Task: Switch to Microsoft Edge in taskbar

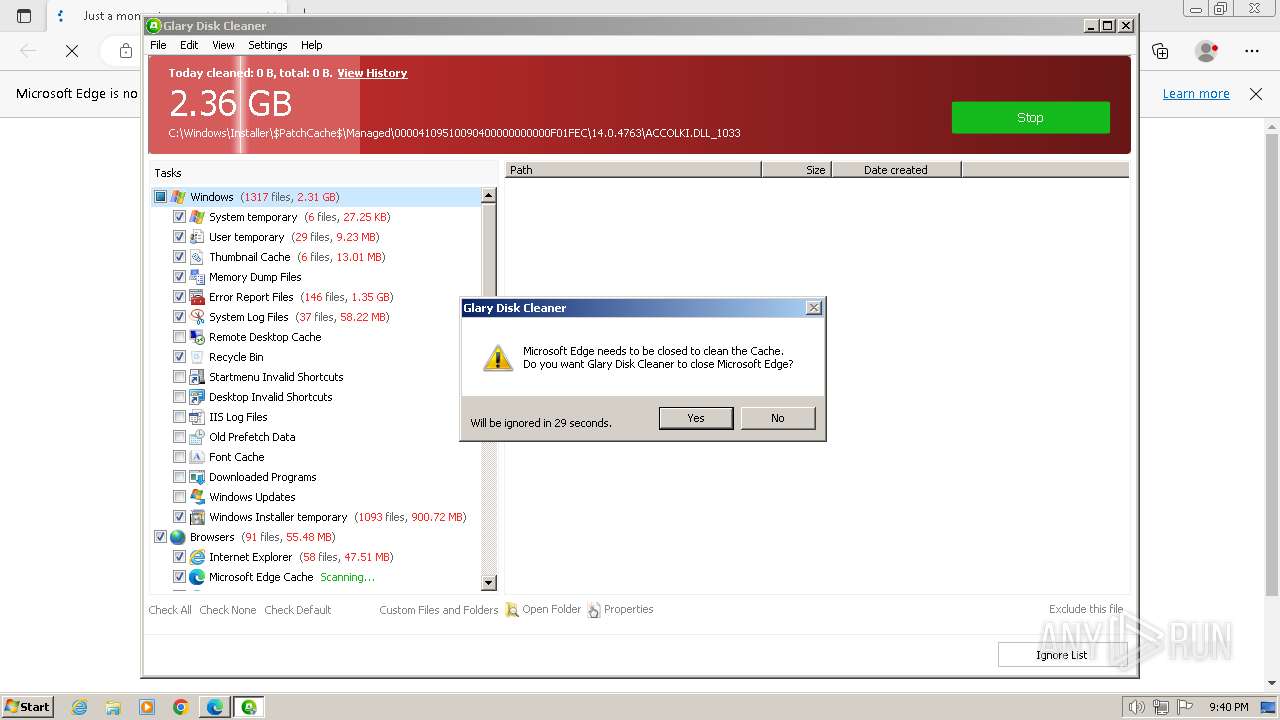Action: [x=215, y=707]
